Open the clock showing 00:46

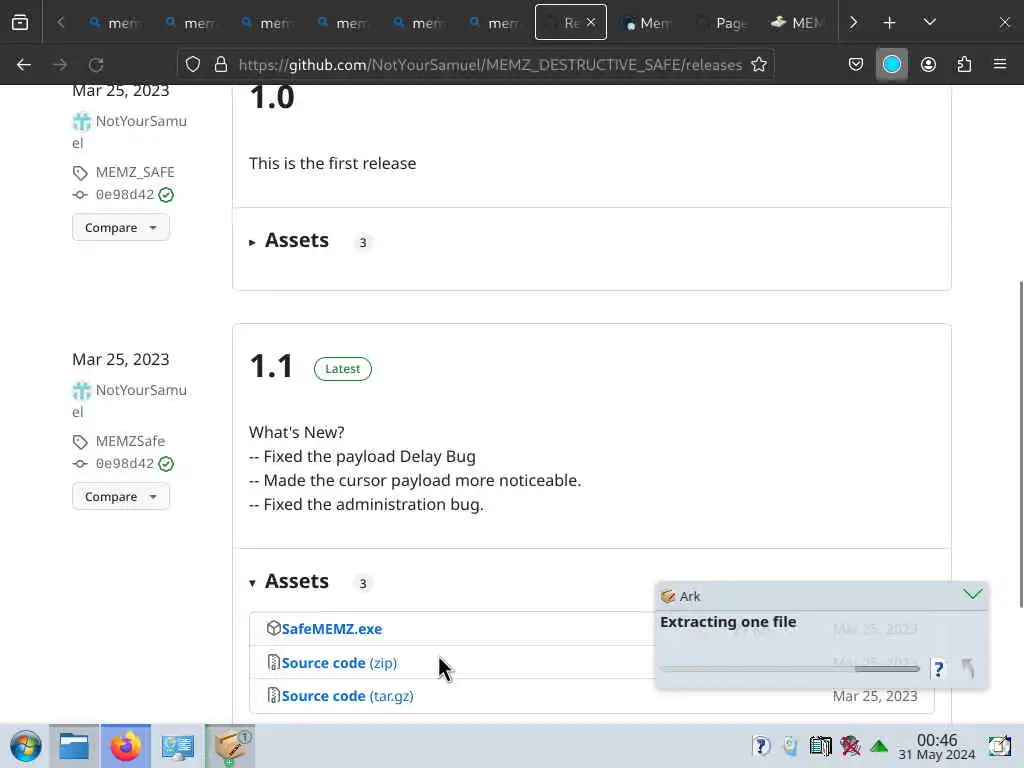coord(936,746)
